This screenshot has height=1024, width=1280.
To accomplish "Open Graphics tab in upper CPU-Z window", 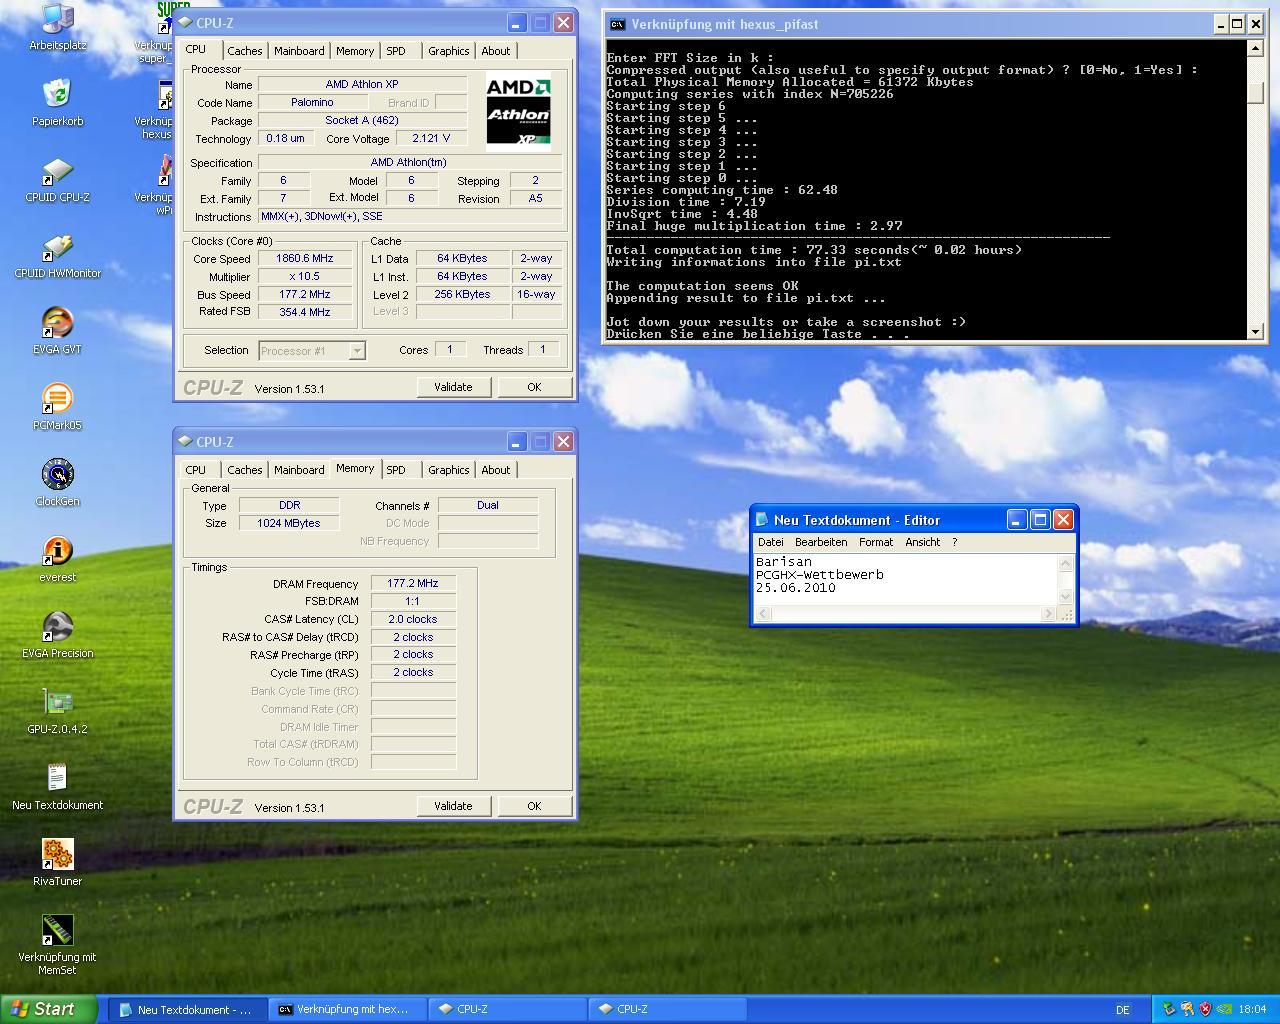I will coord(448,51).
